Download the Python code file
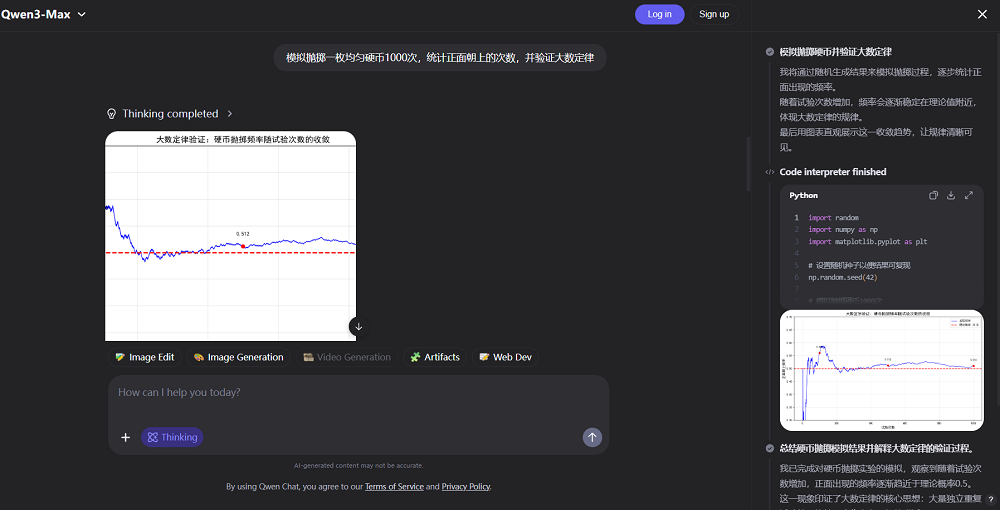The height and width of the screenshot is (510, 1000). point(951,196)
